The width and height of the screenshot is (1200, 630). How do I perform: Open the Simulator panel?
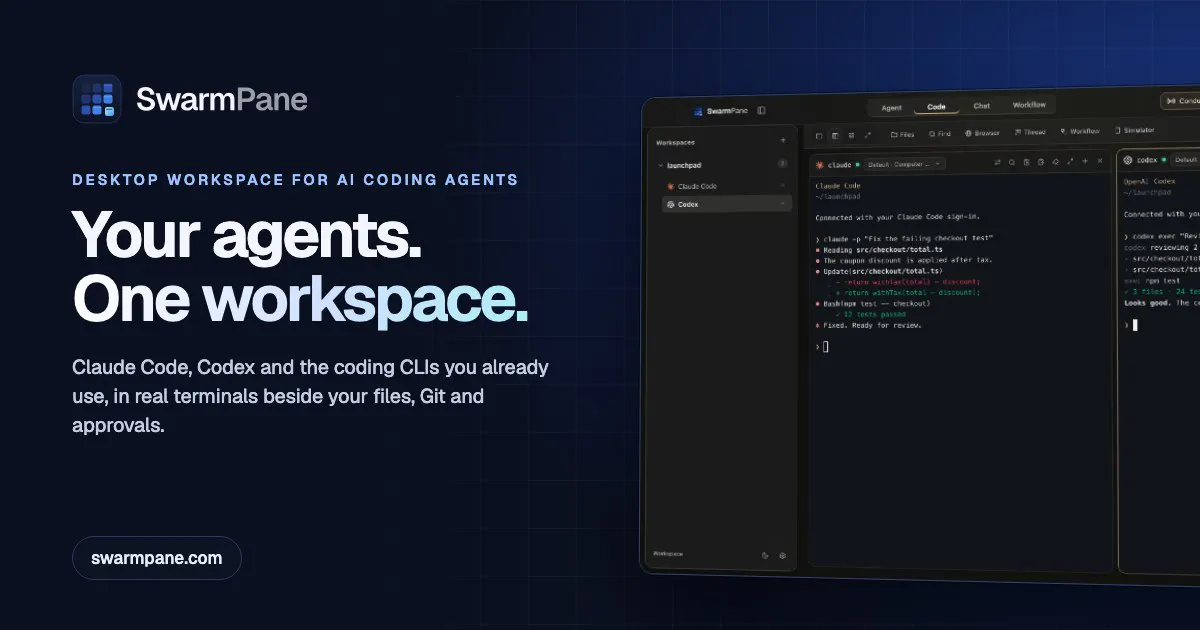click(1134, 130)
